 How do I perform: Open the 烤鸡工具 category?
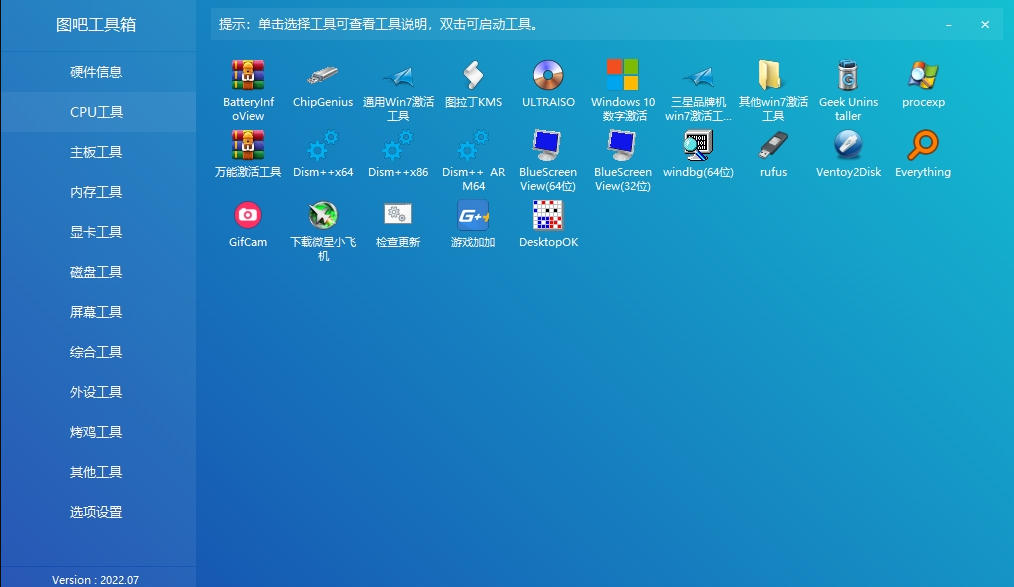point(98,432)
